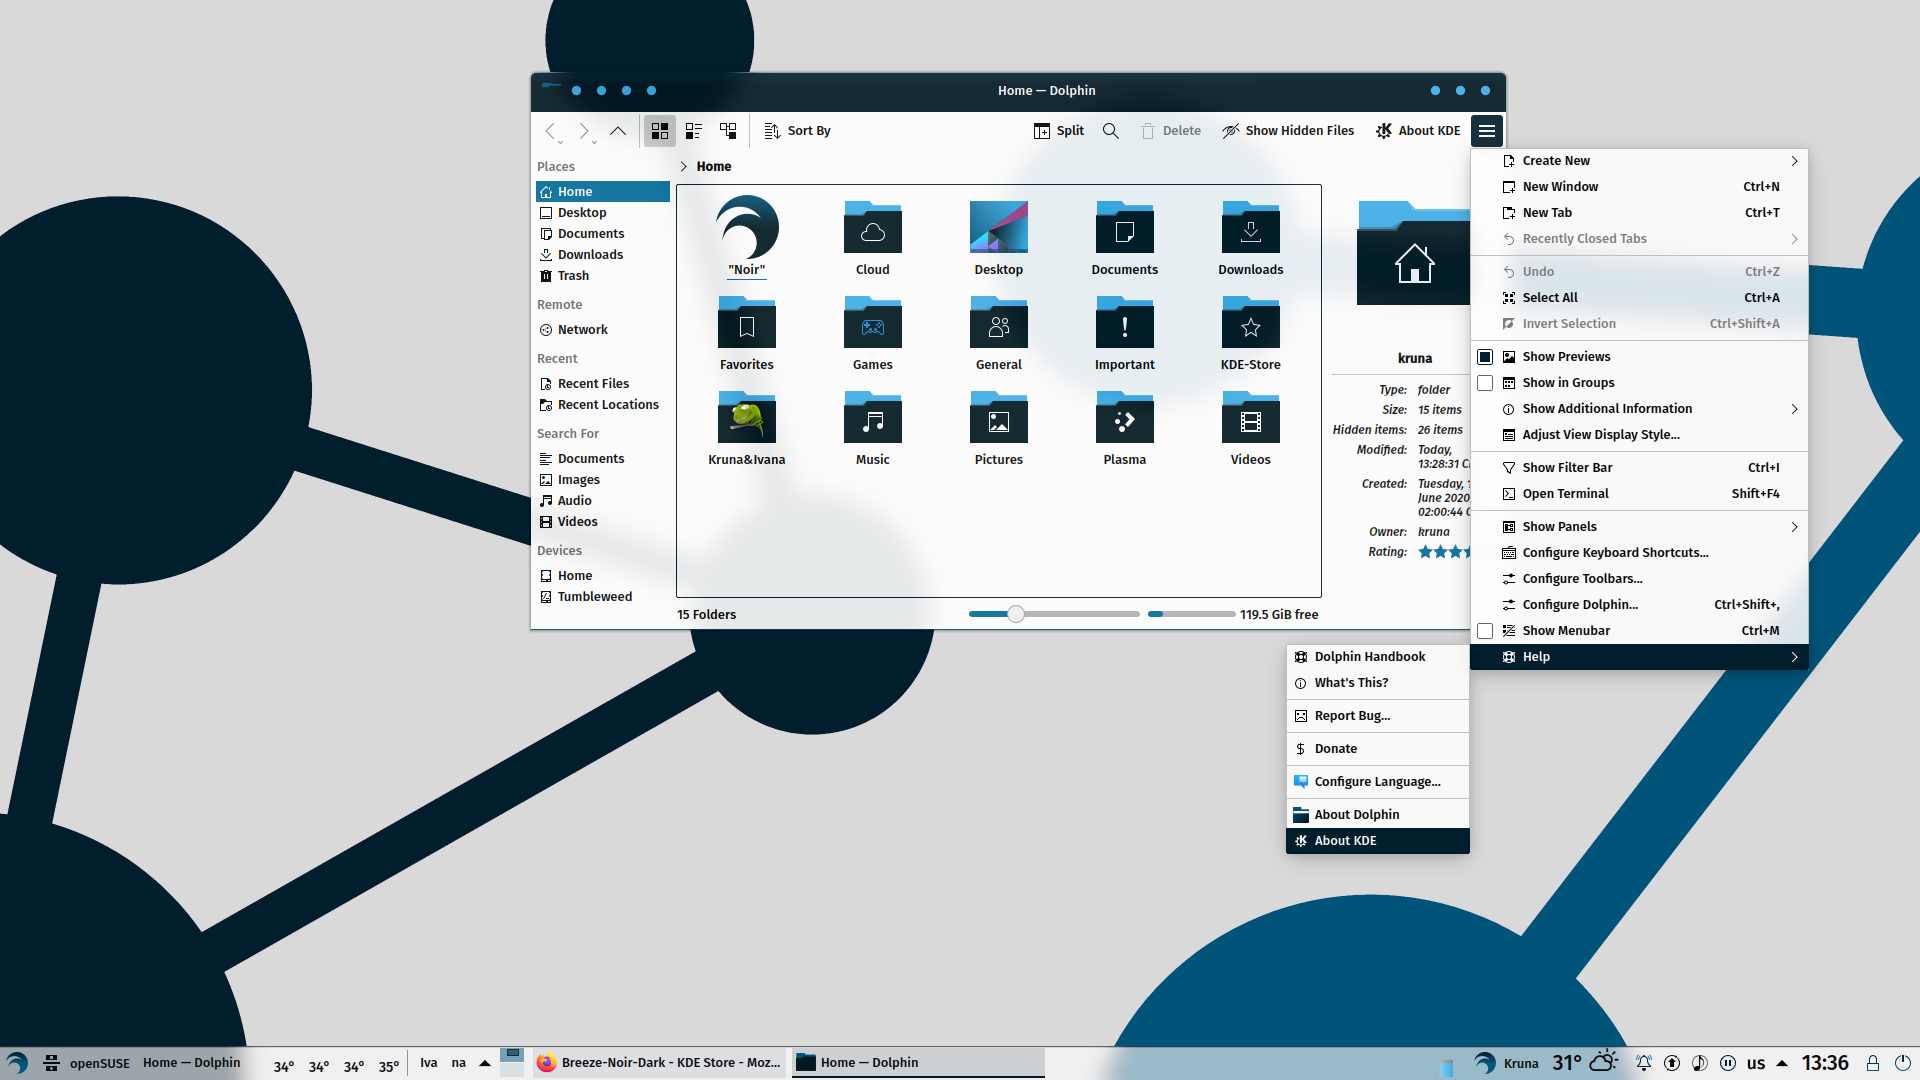Expand the Recently Closed Tabs submenu
Viewport: 1920px width, 1080px height.
tap(1639, 239)
